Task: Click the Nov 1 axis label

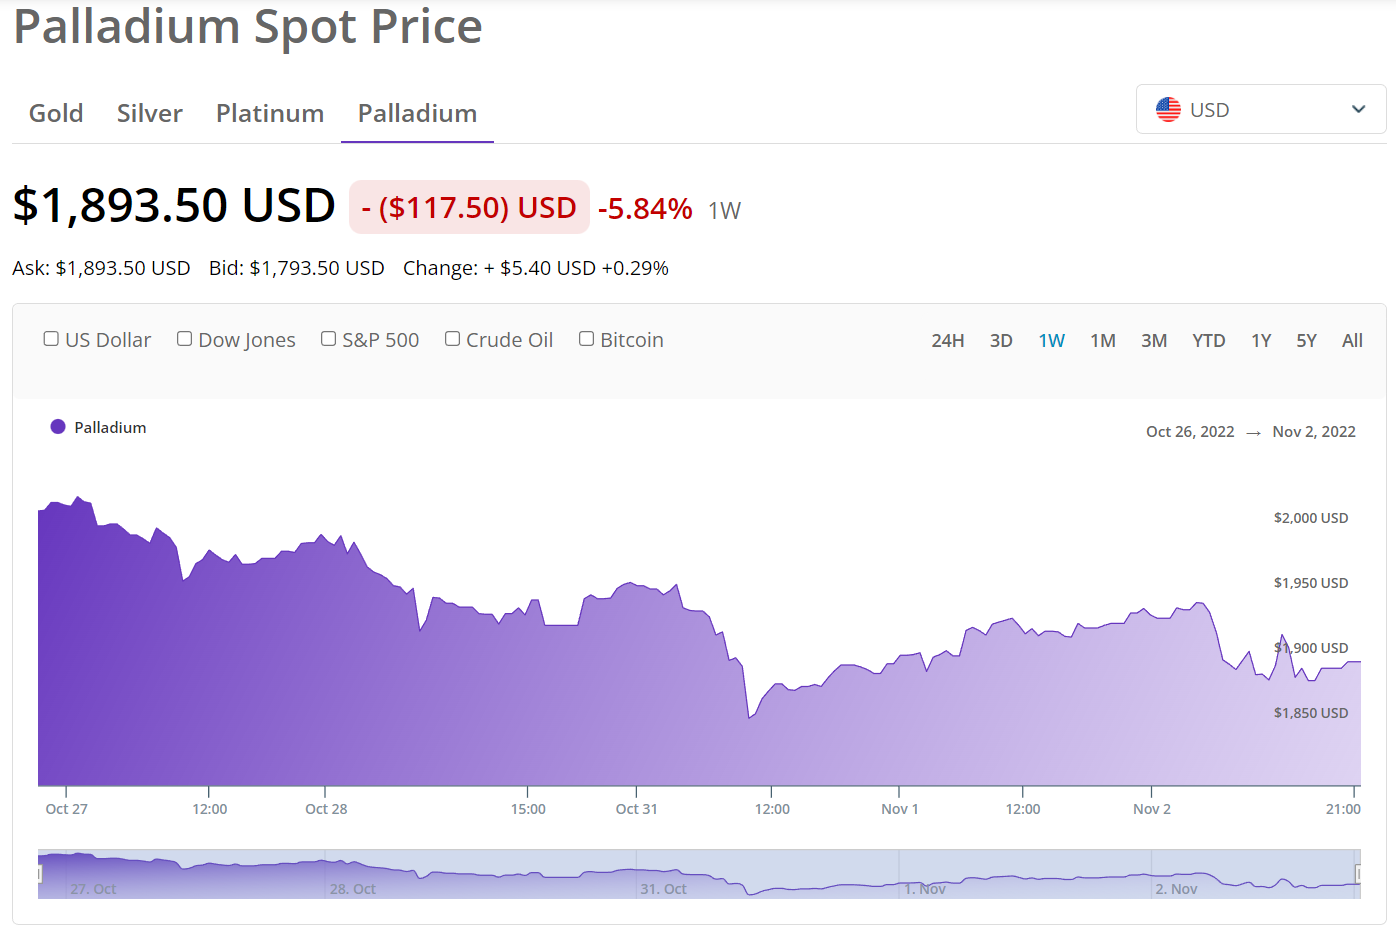Action: [x=899, y=809]
